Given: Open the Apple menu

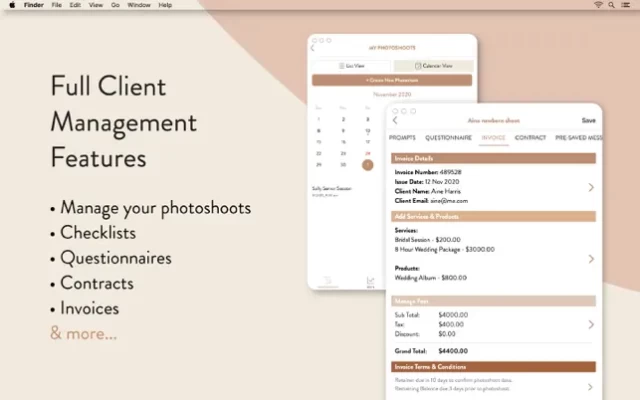Looking at the screenshot, I should pos(9,5).
